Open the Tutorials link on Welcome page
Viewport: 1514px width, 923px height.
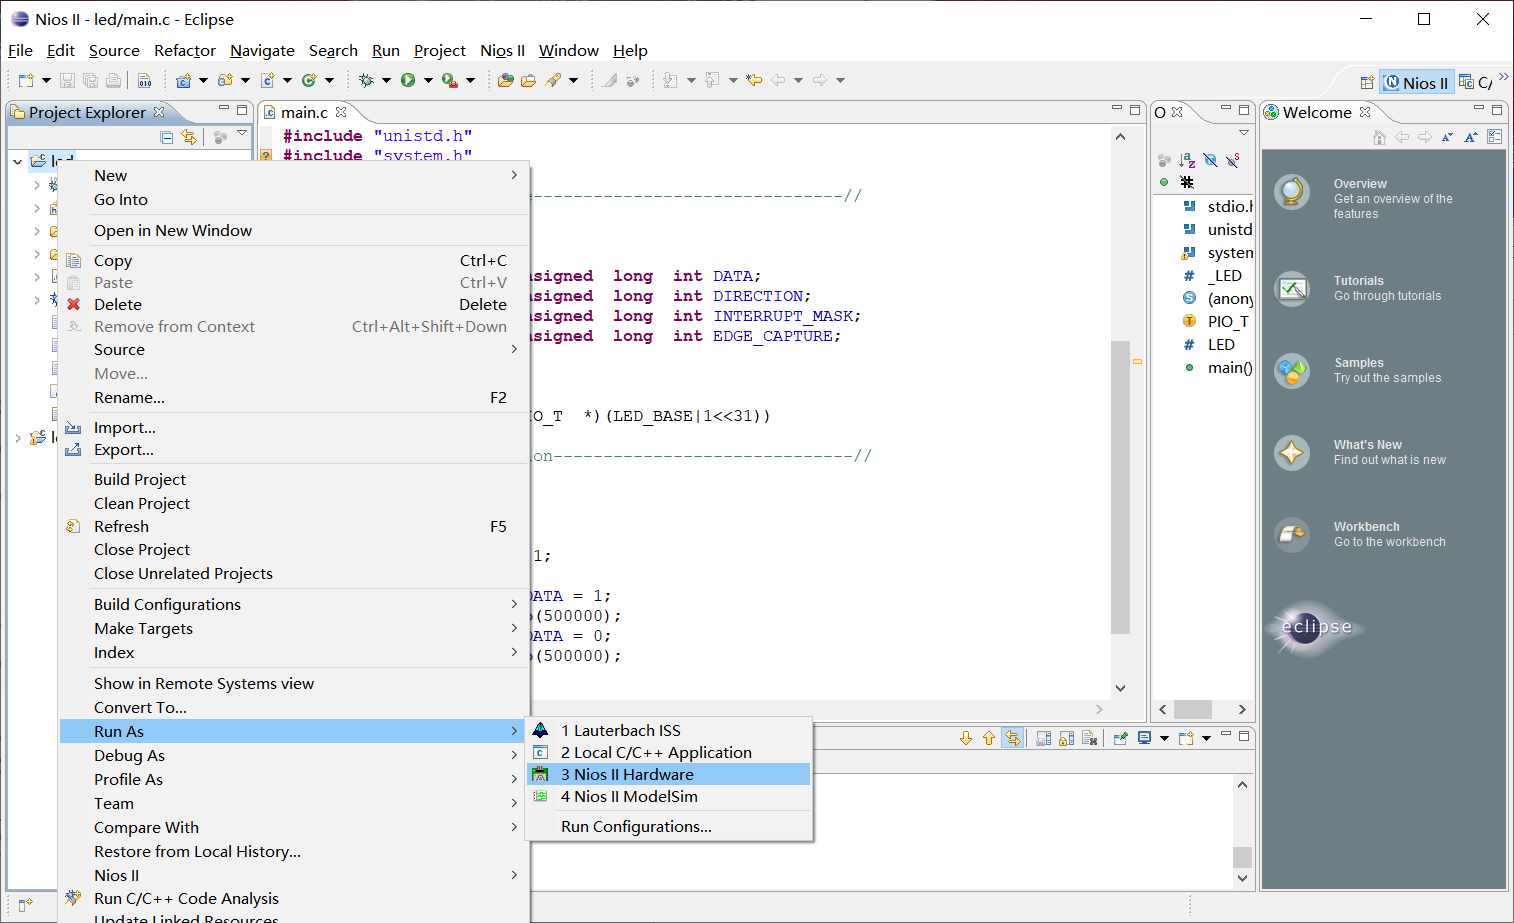pyautogui.click(x=1358, y=281)
